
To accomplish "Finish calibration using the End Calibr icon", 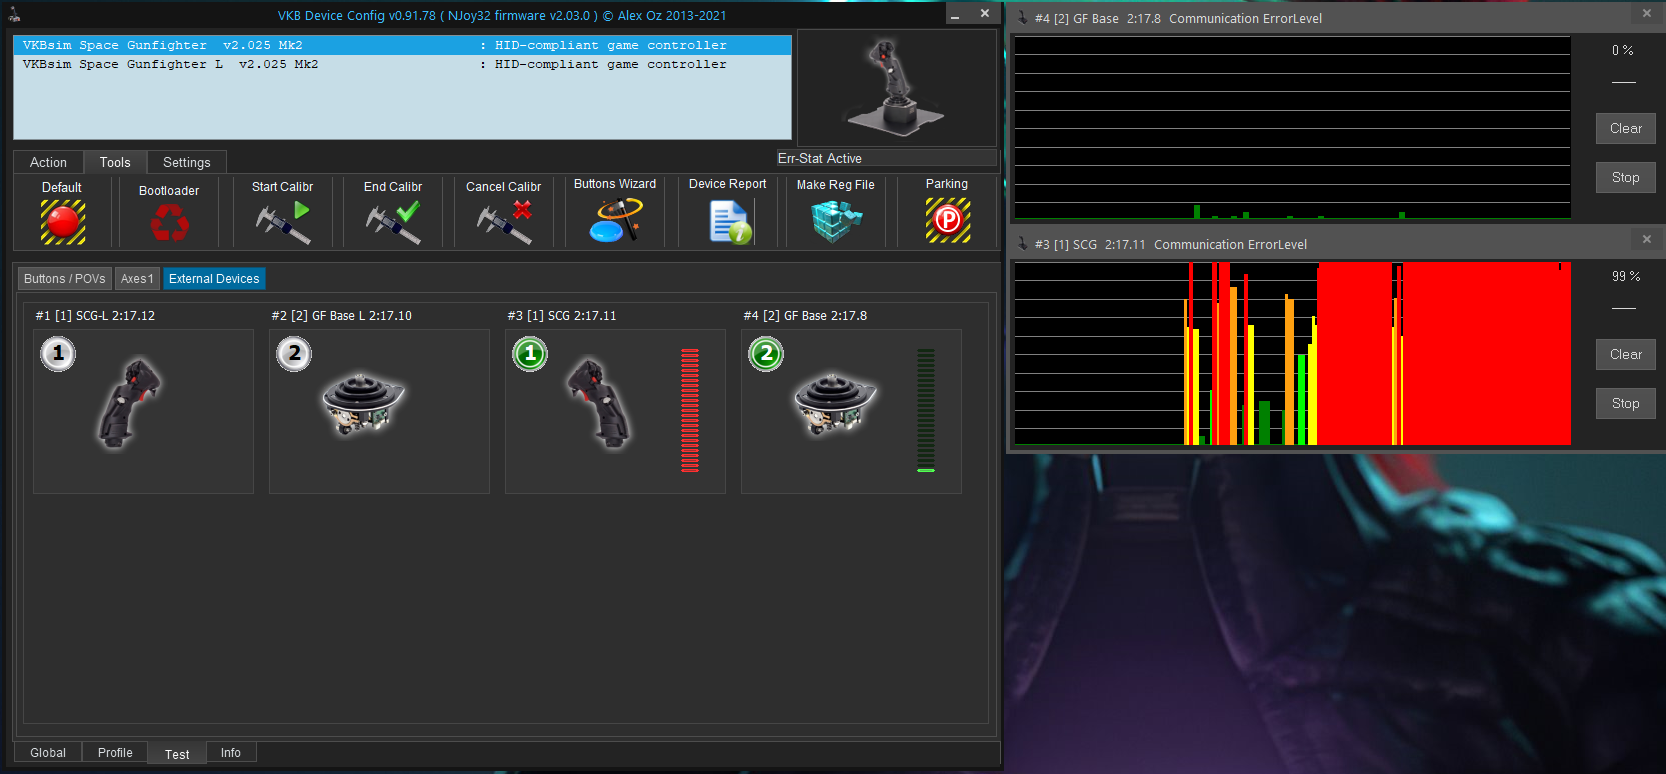I will tap(393, 223).
